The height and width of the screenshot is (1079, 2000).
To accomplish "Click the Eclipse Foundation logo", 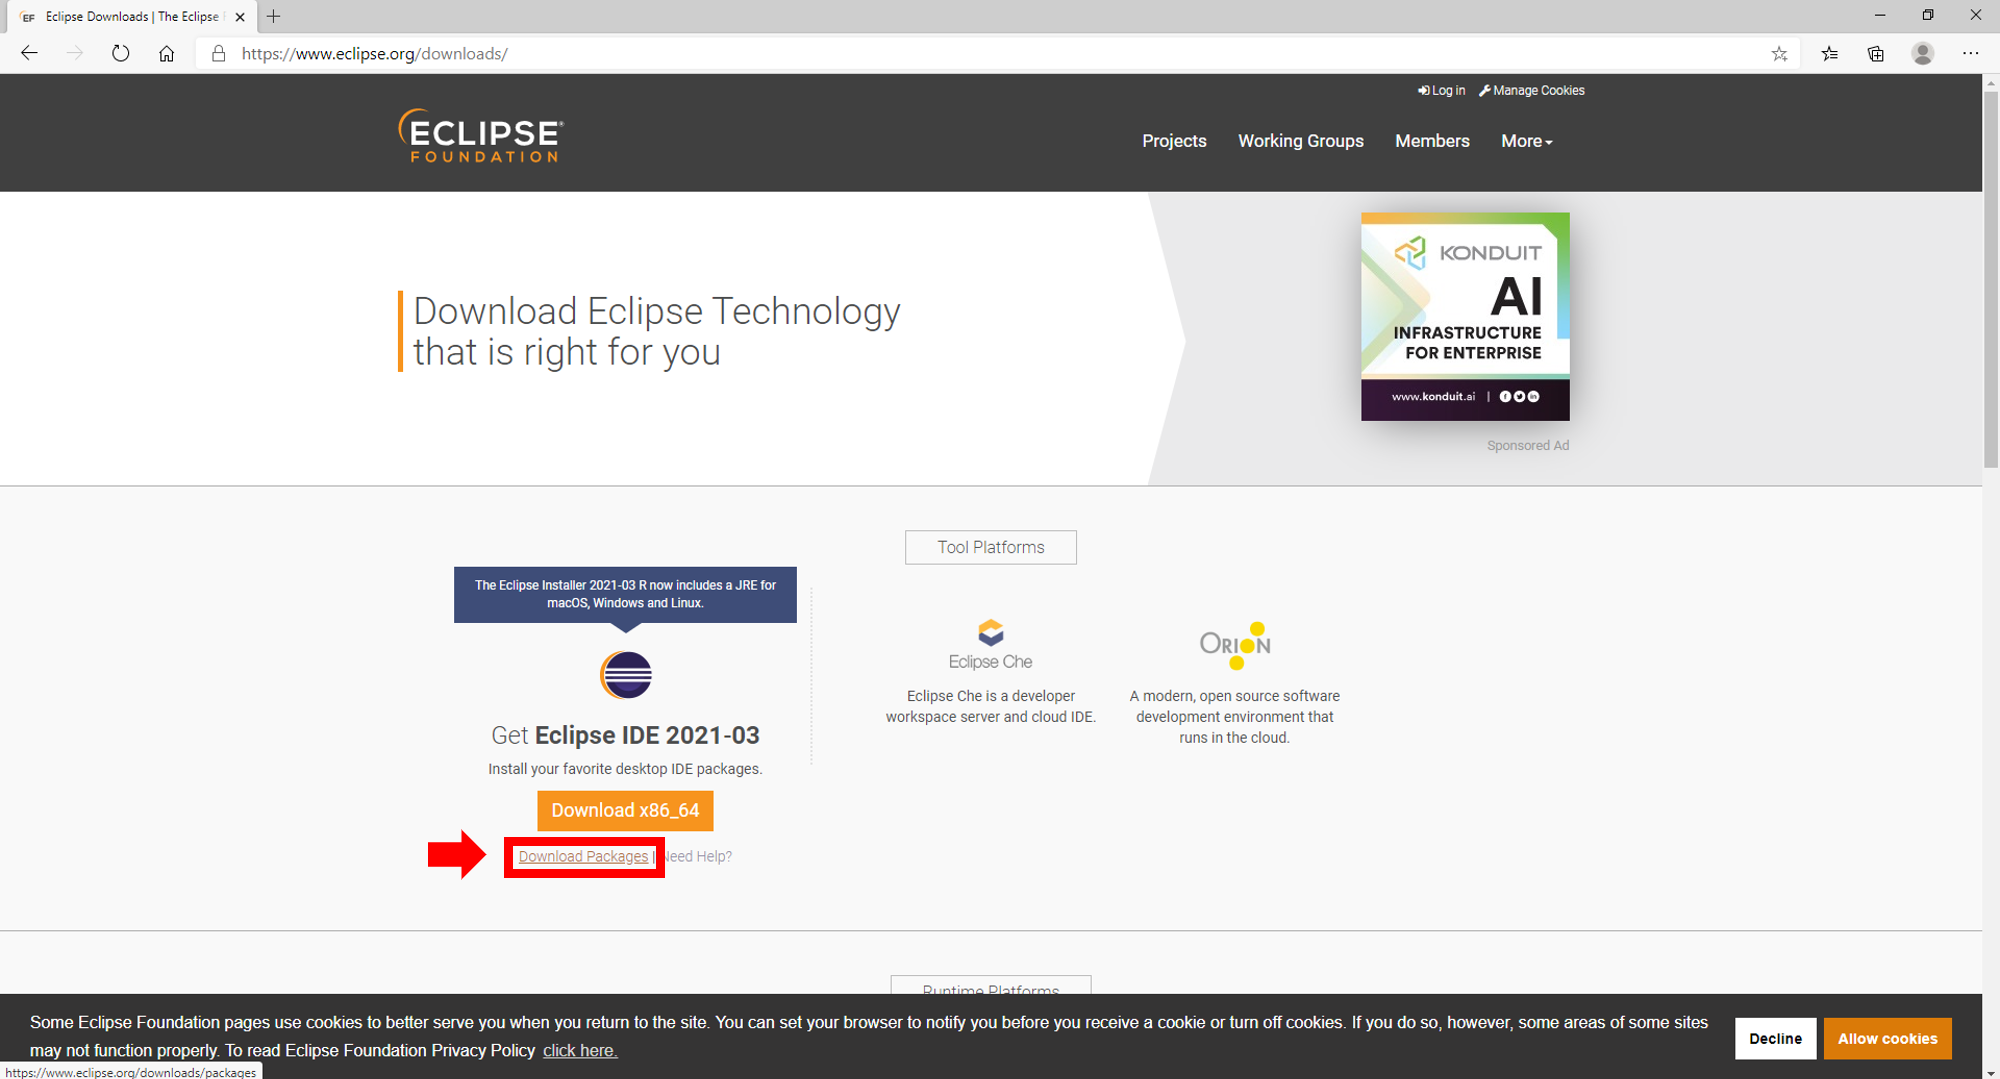I will click(481, 136).
